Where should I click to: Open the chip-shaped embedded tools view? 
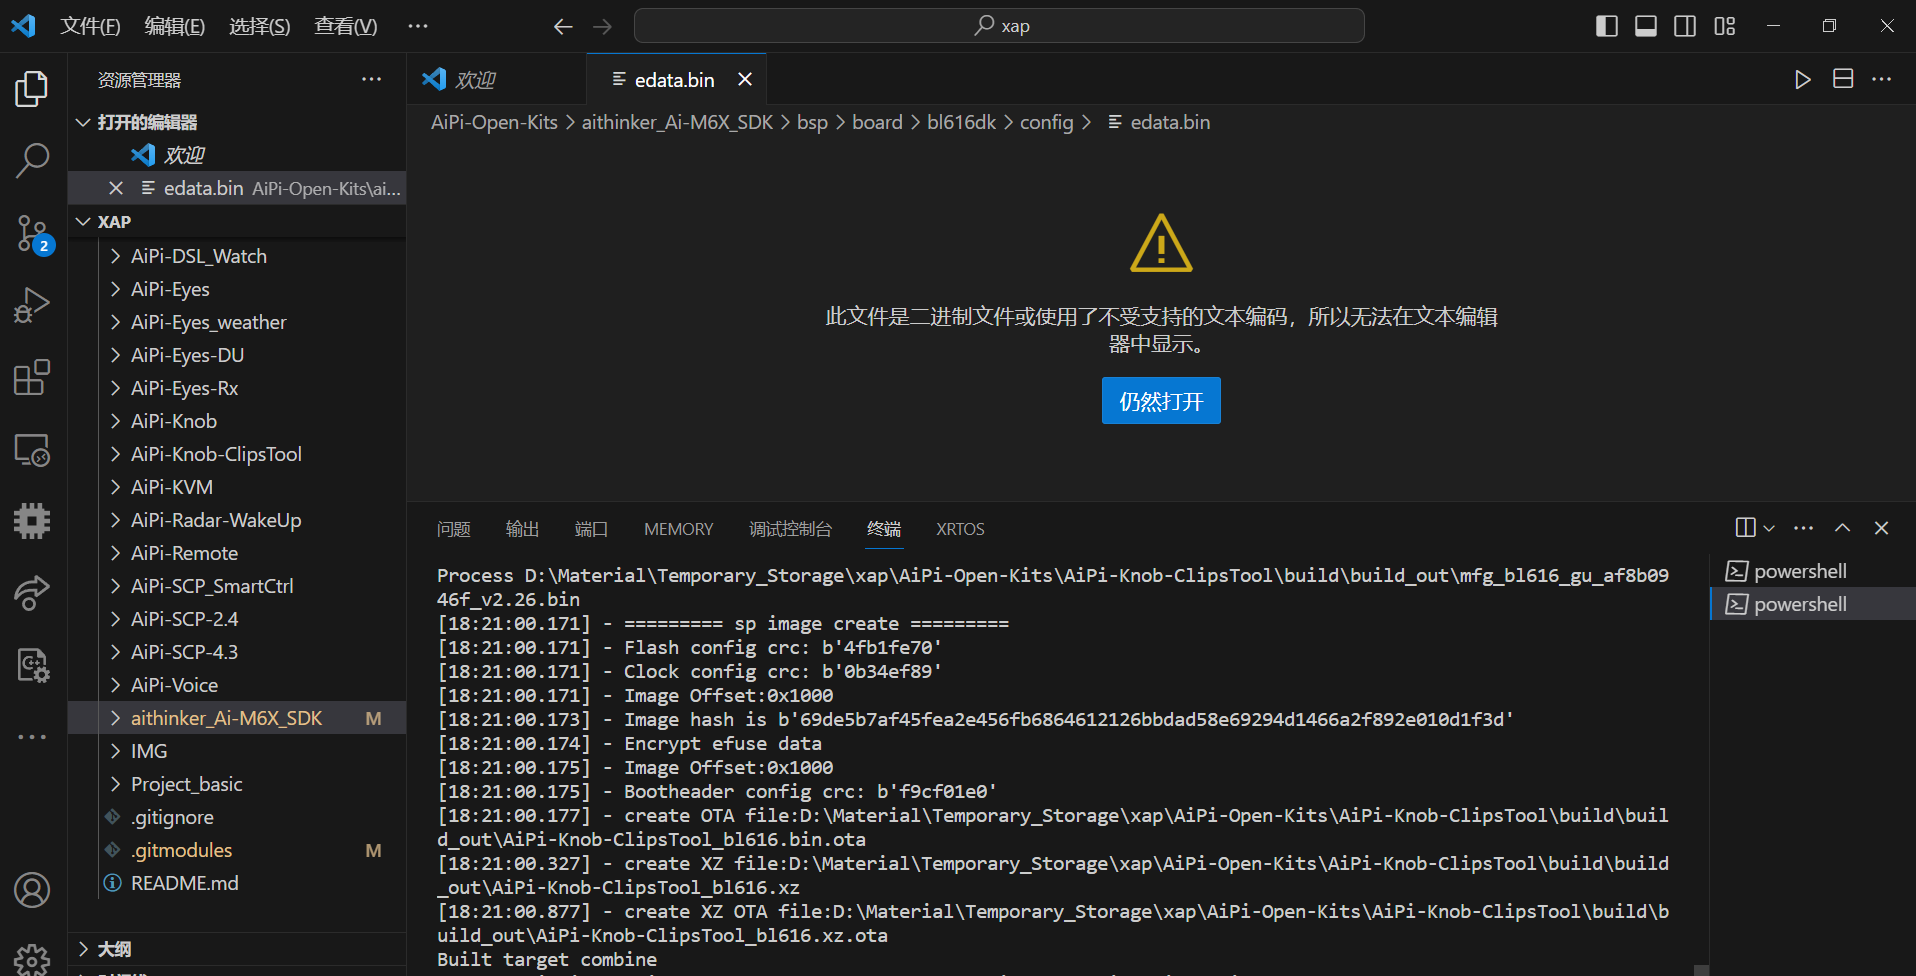(32, 521)
